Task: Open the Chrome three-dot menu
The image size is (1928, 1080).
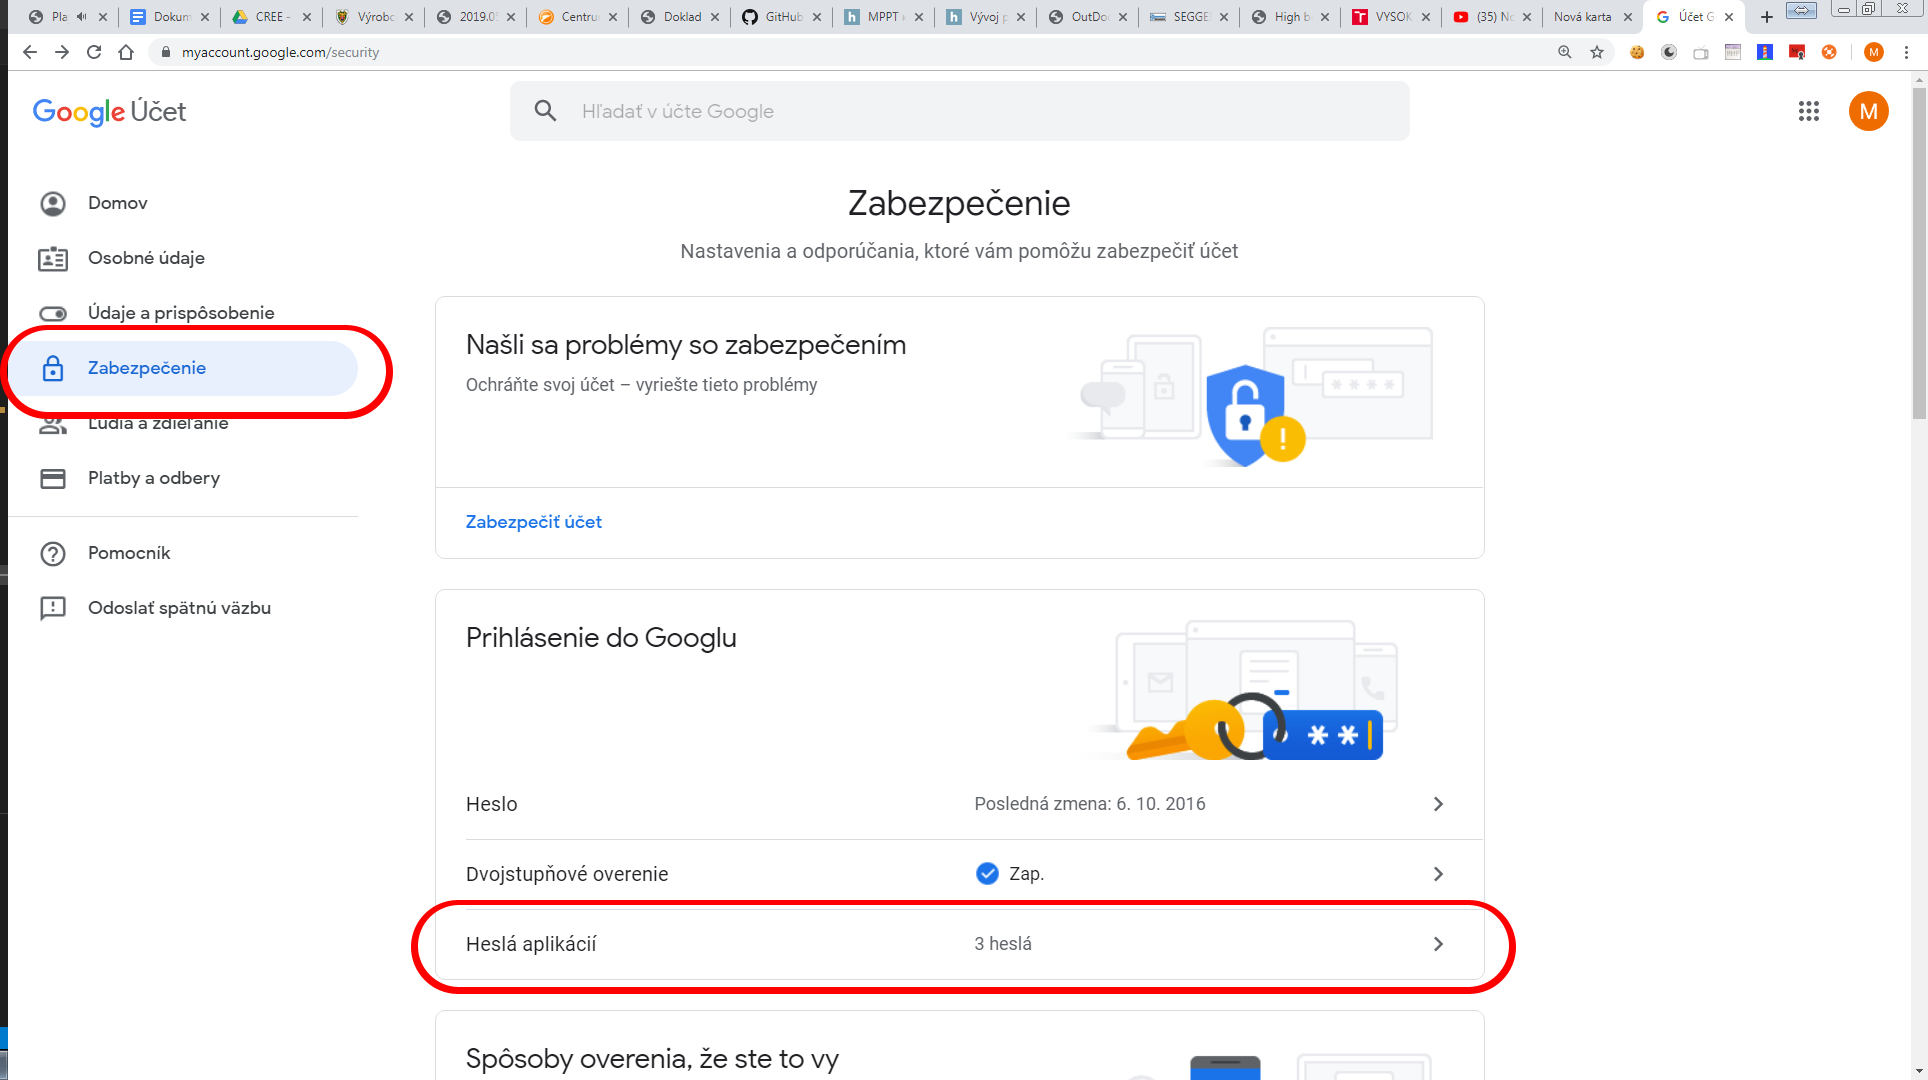Action: [1907, 52]
